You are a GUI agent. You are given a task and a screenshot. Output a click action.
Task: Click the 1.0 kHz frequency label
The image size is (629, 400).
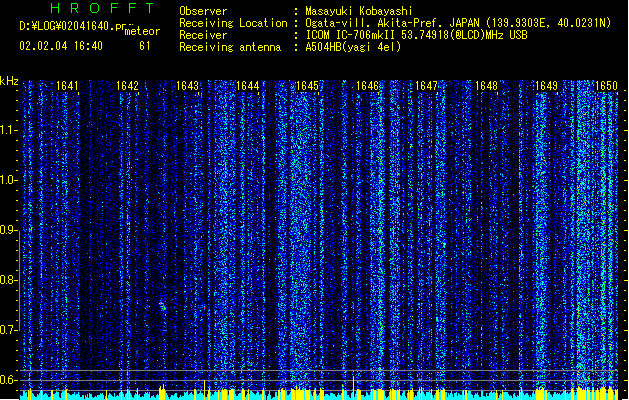8,180
